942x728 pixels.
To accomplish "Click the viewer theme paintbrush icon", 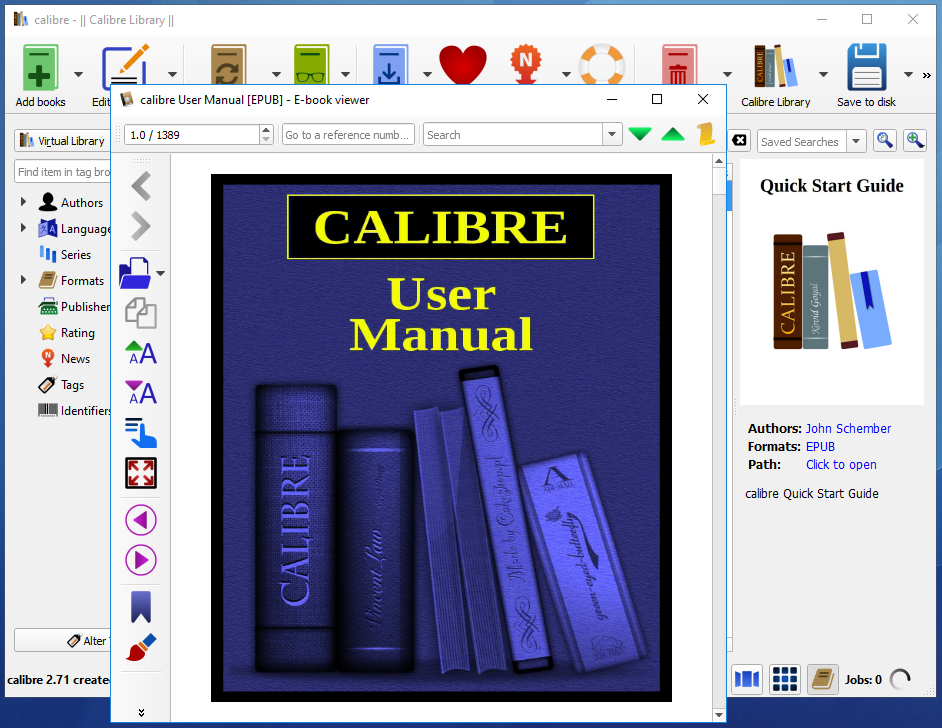I will coord(141,648).
